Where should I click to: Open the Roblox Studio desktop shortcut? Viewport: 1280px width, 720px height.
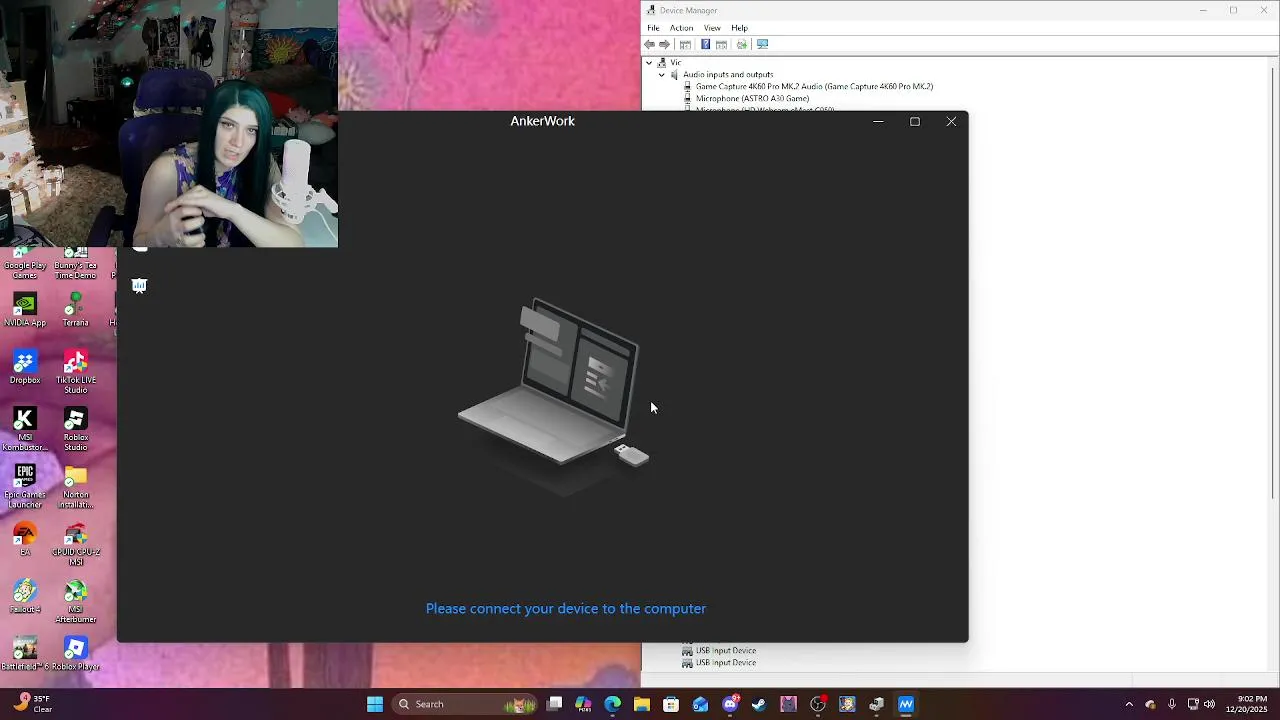[76, 429]
